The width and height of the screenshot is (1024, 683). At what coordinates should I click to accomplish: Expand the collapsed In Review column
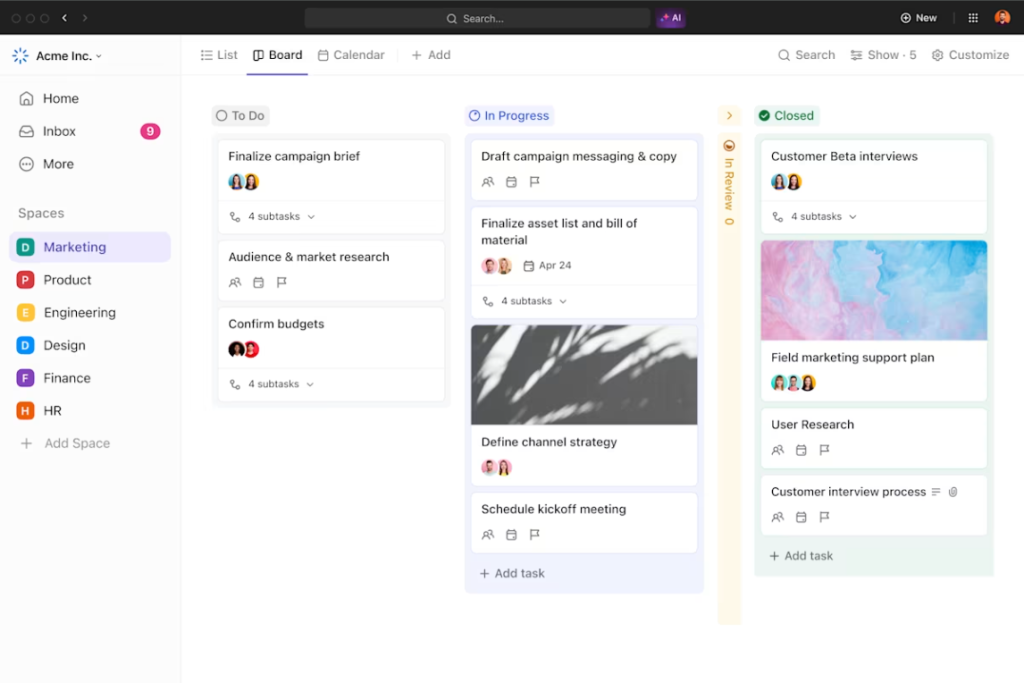(729, 116)
